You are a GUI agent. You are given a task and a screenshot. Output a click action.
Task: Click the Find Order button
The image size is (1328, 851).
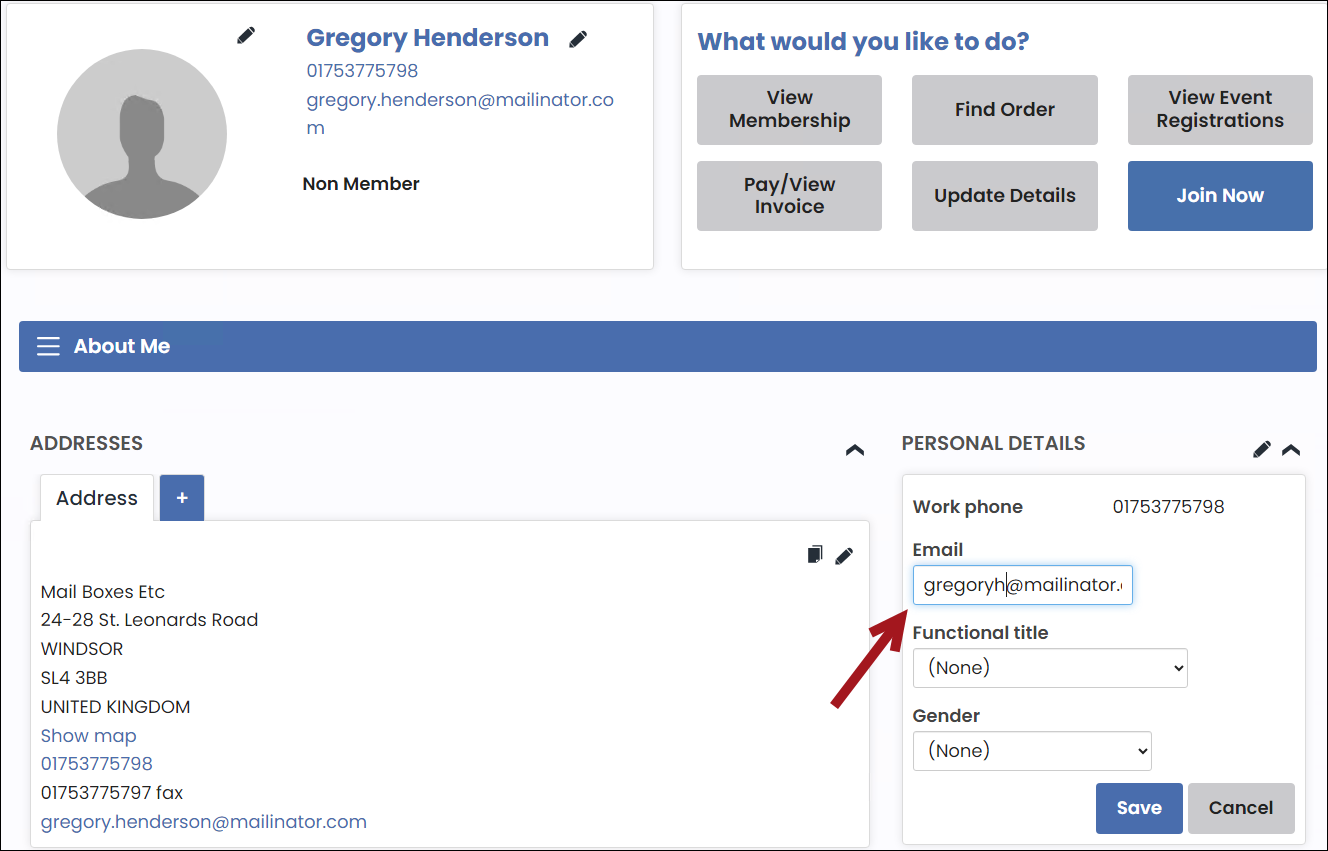[x=1004, y=110]
